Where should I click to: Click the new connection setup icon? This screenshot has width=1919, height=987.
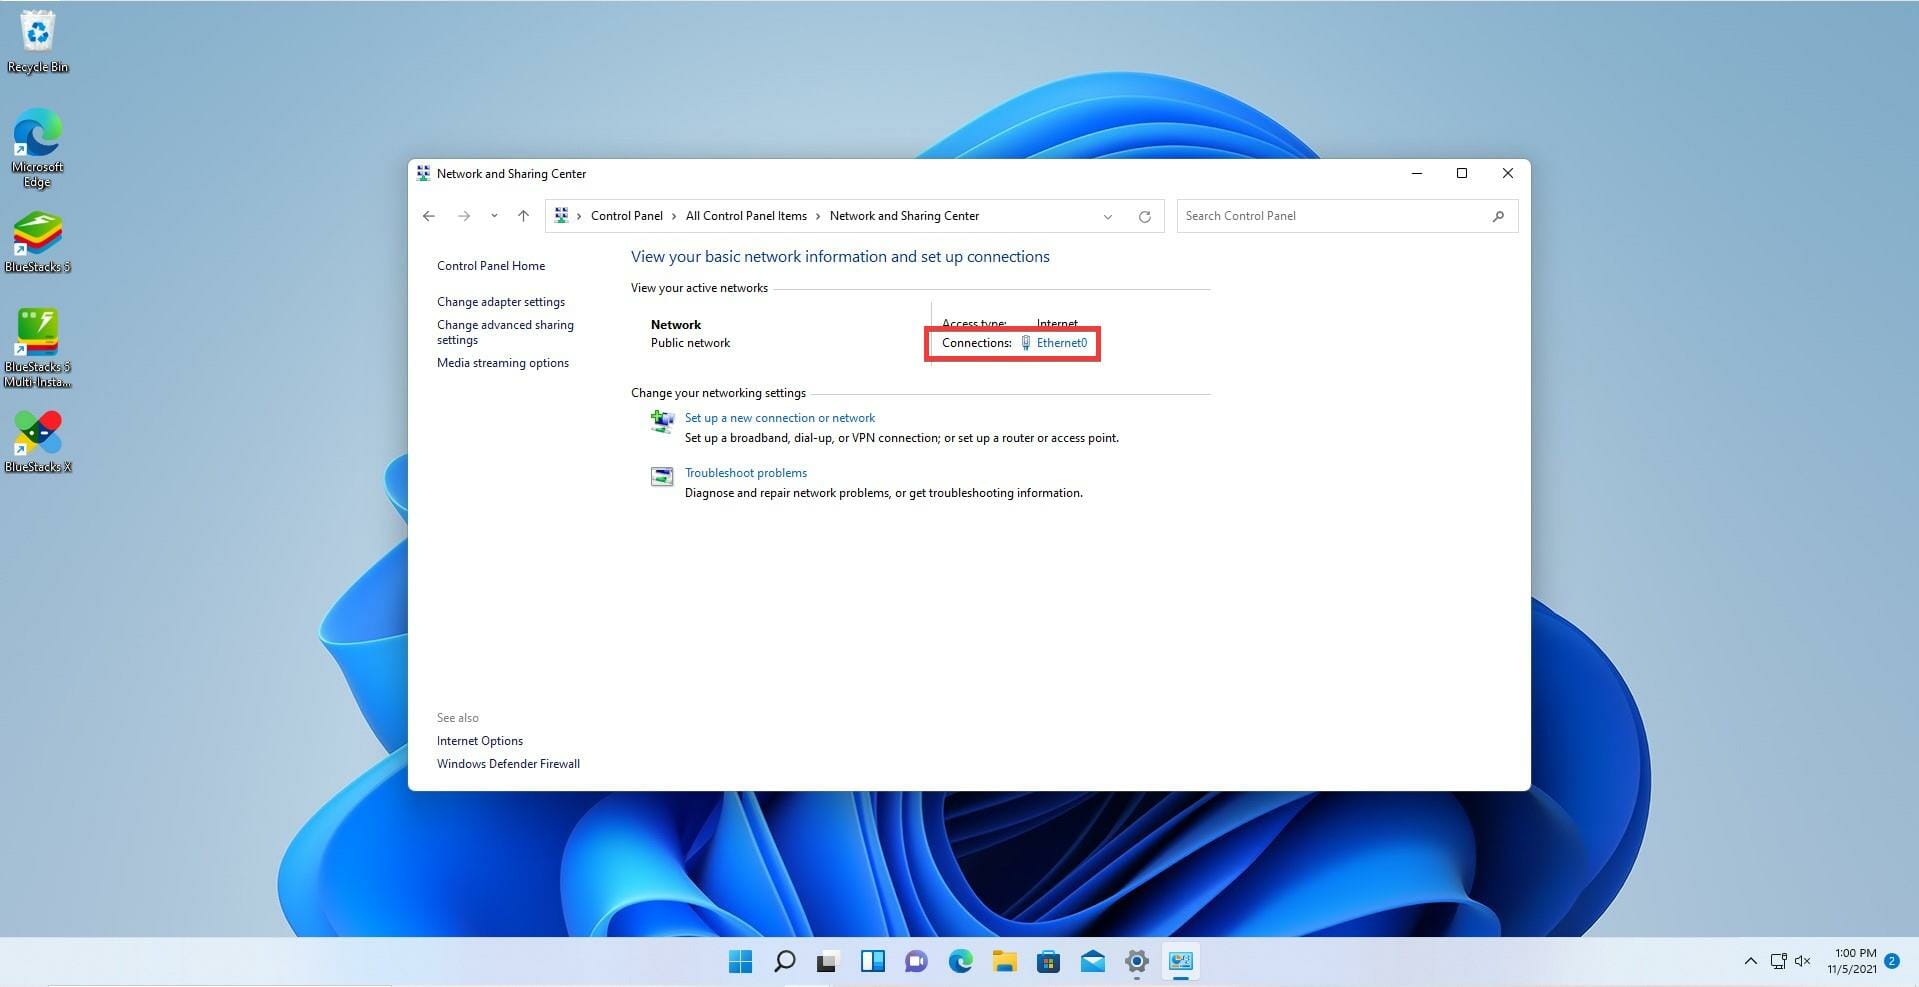(x=662, y=422)
